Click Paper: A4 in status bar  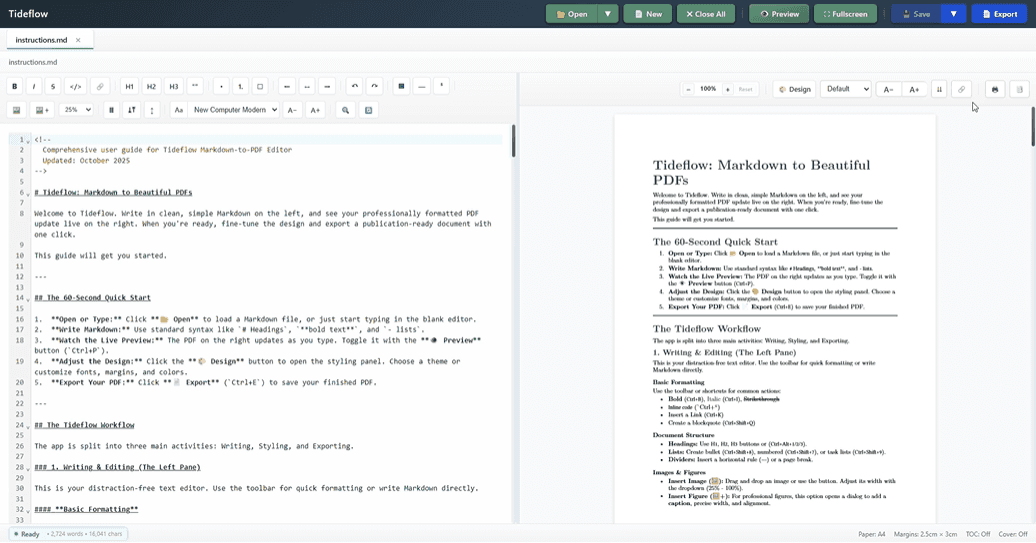pos(872,534)
